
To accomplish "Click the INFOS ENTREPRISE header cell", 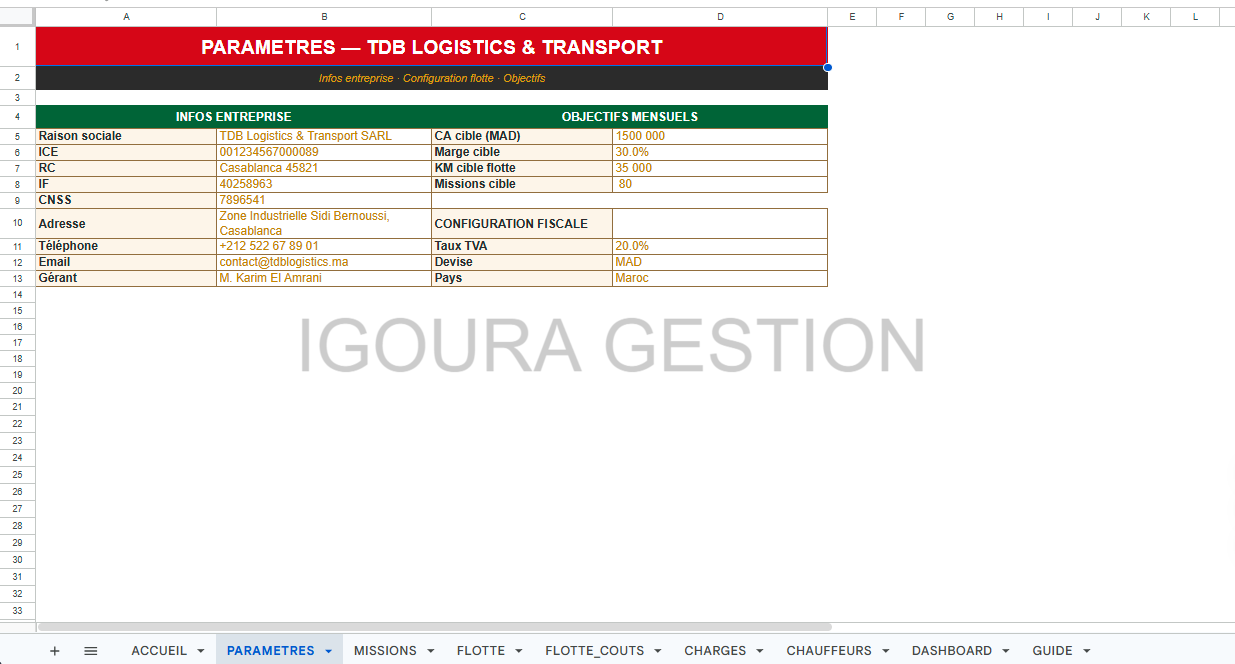I will 234,116.
